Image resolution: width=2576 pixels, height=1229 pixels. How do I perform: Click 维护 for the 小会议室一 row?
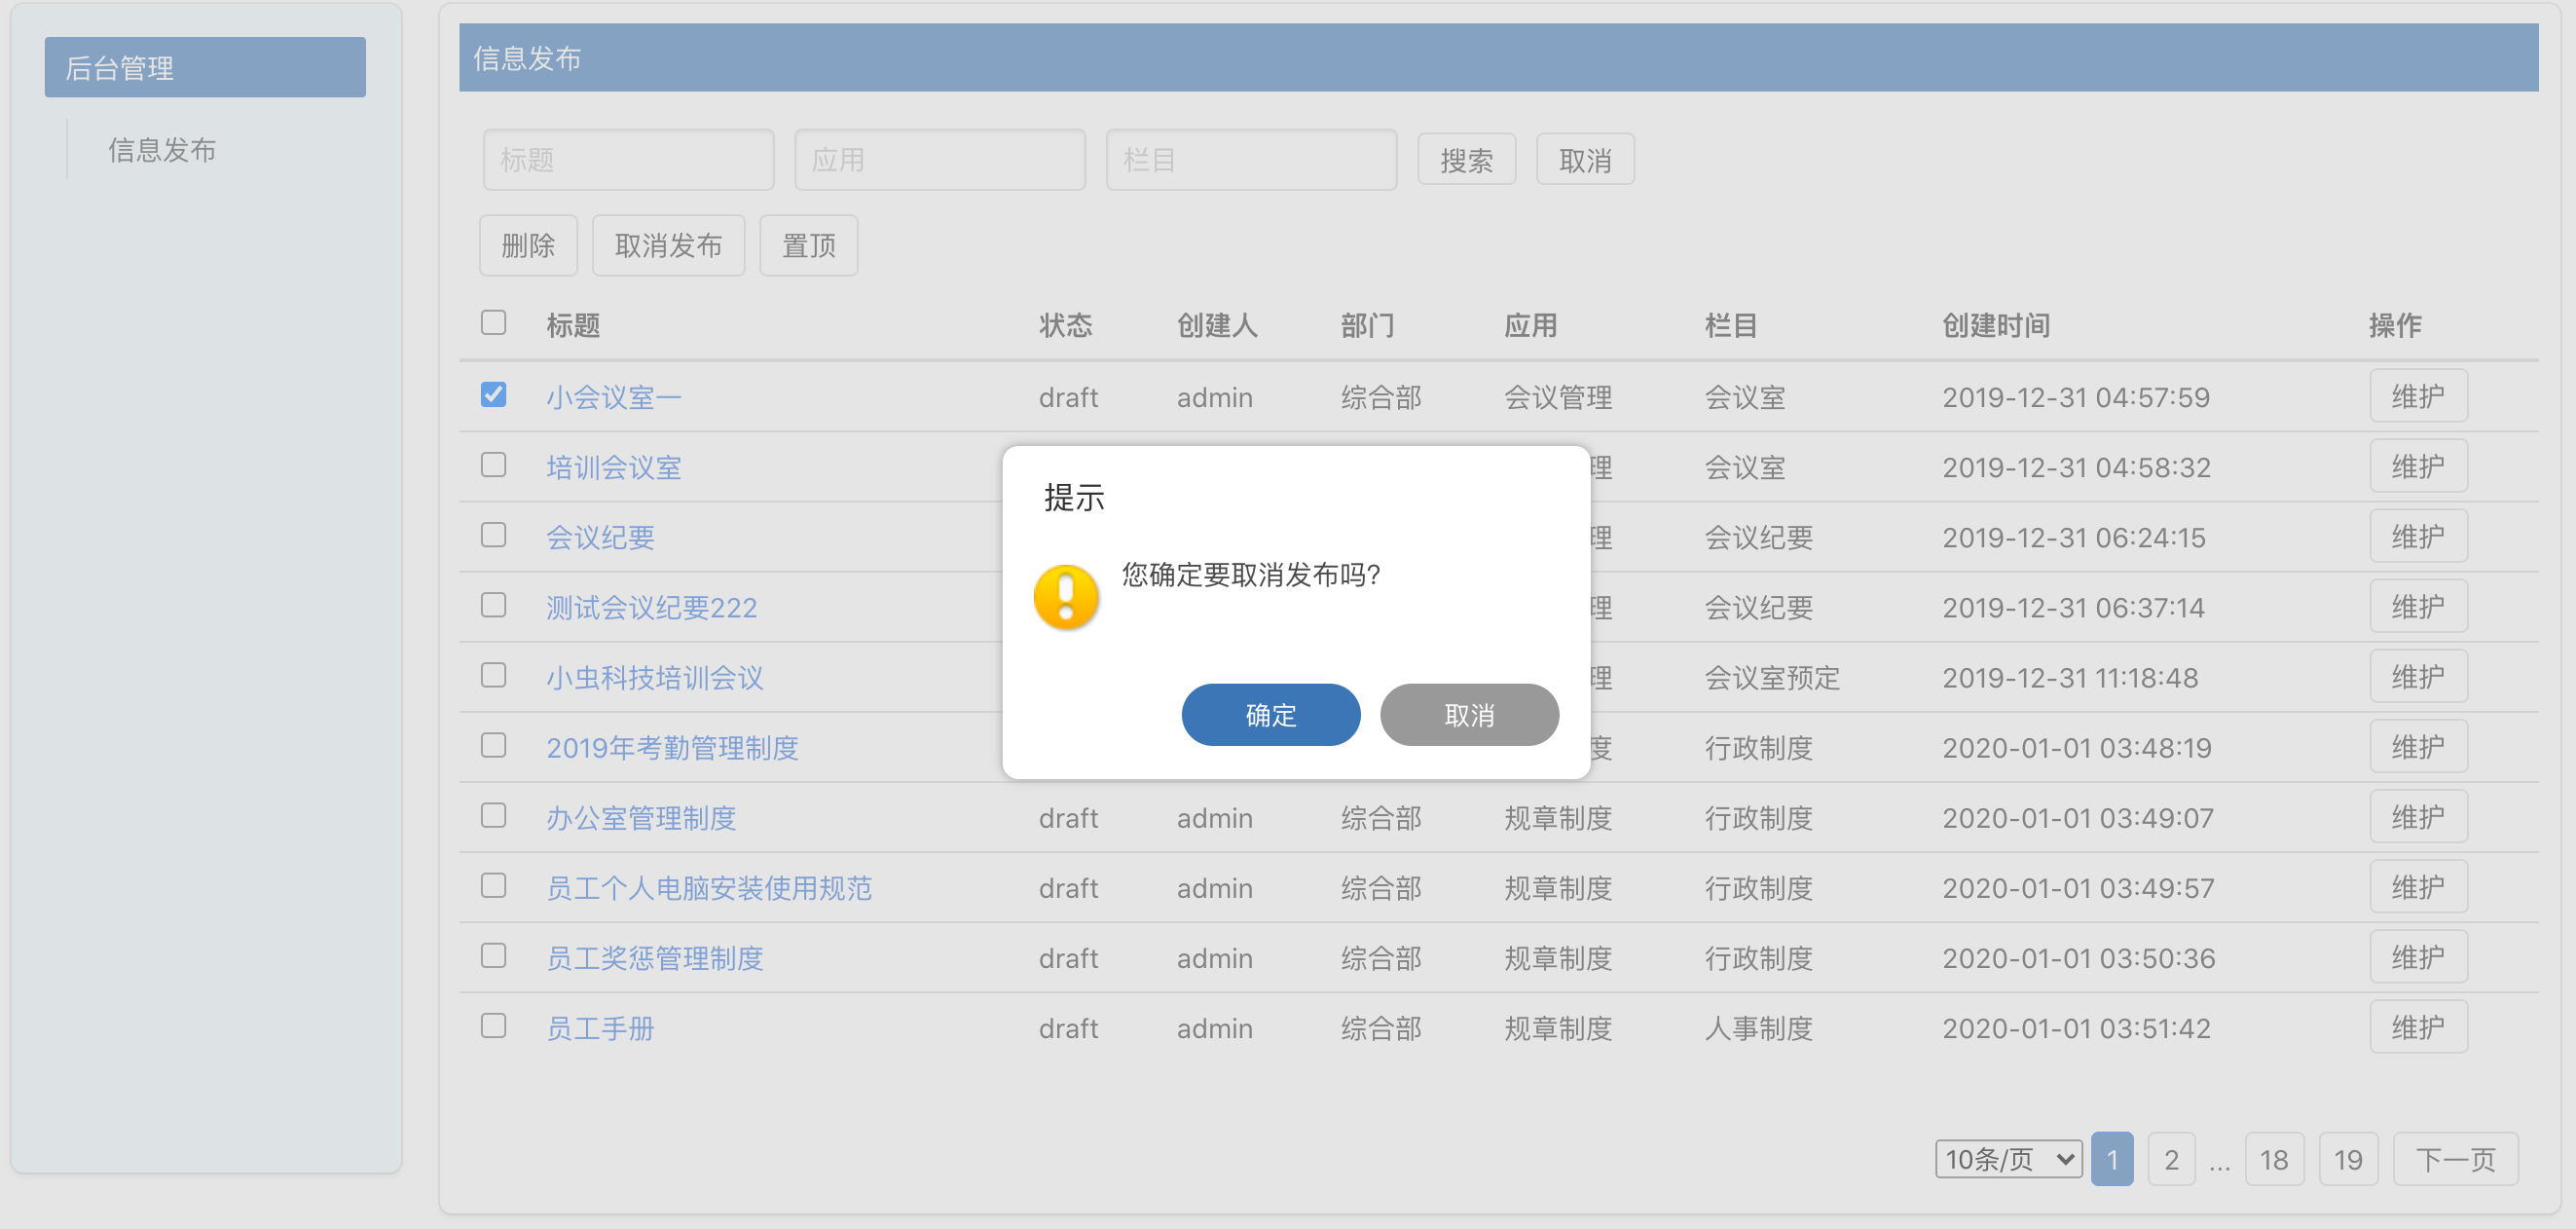(x=2417, y=396)
